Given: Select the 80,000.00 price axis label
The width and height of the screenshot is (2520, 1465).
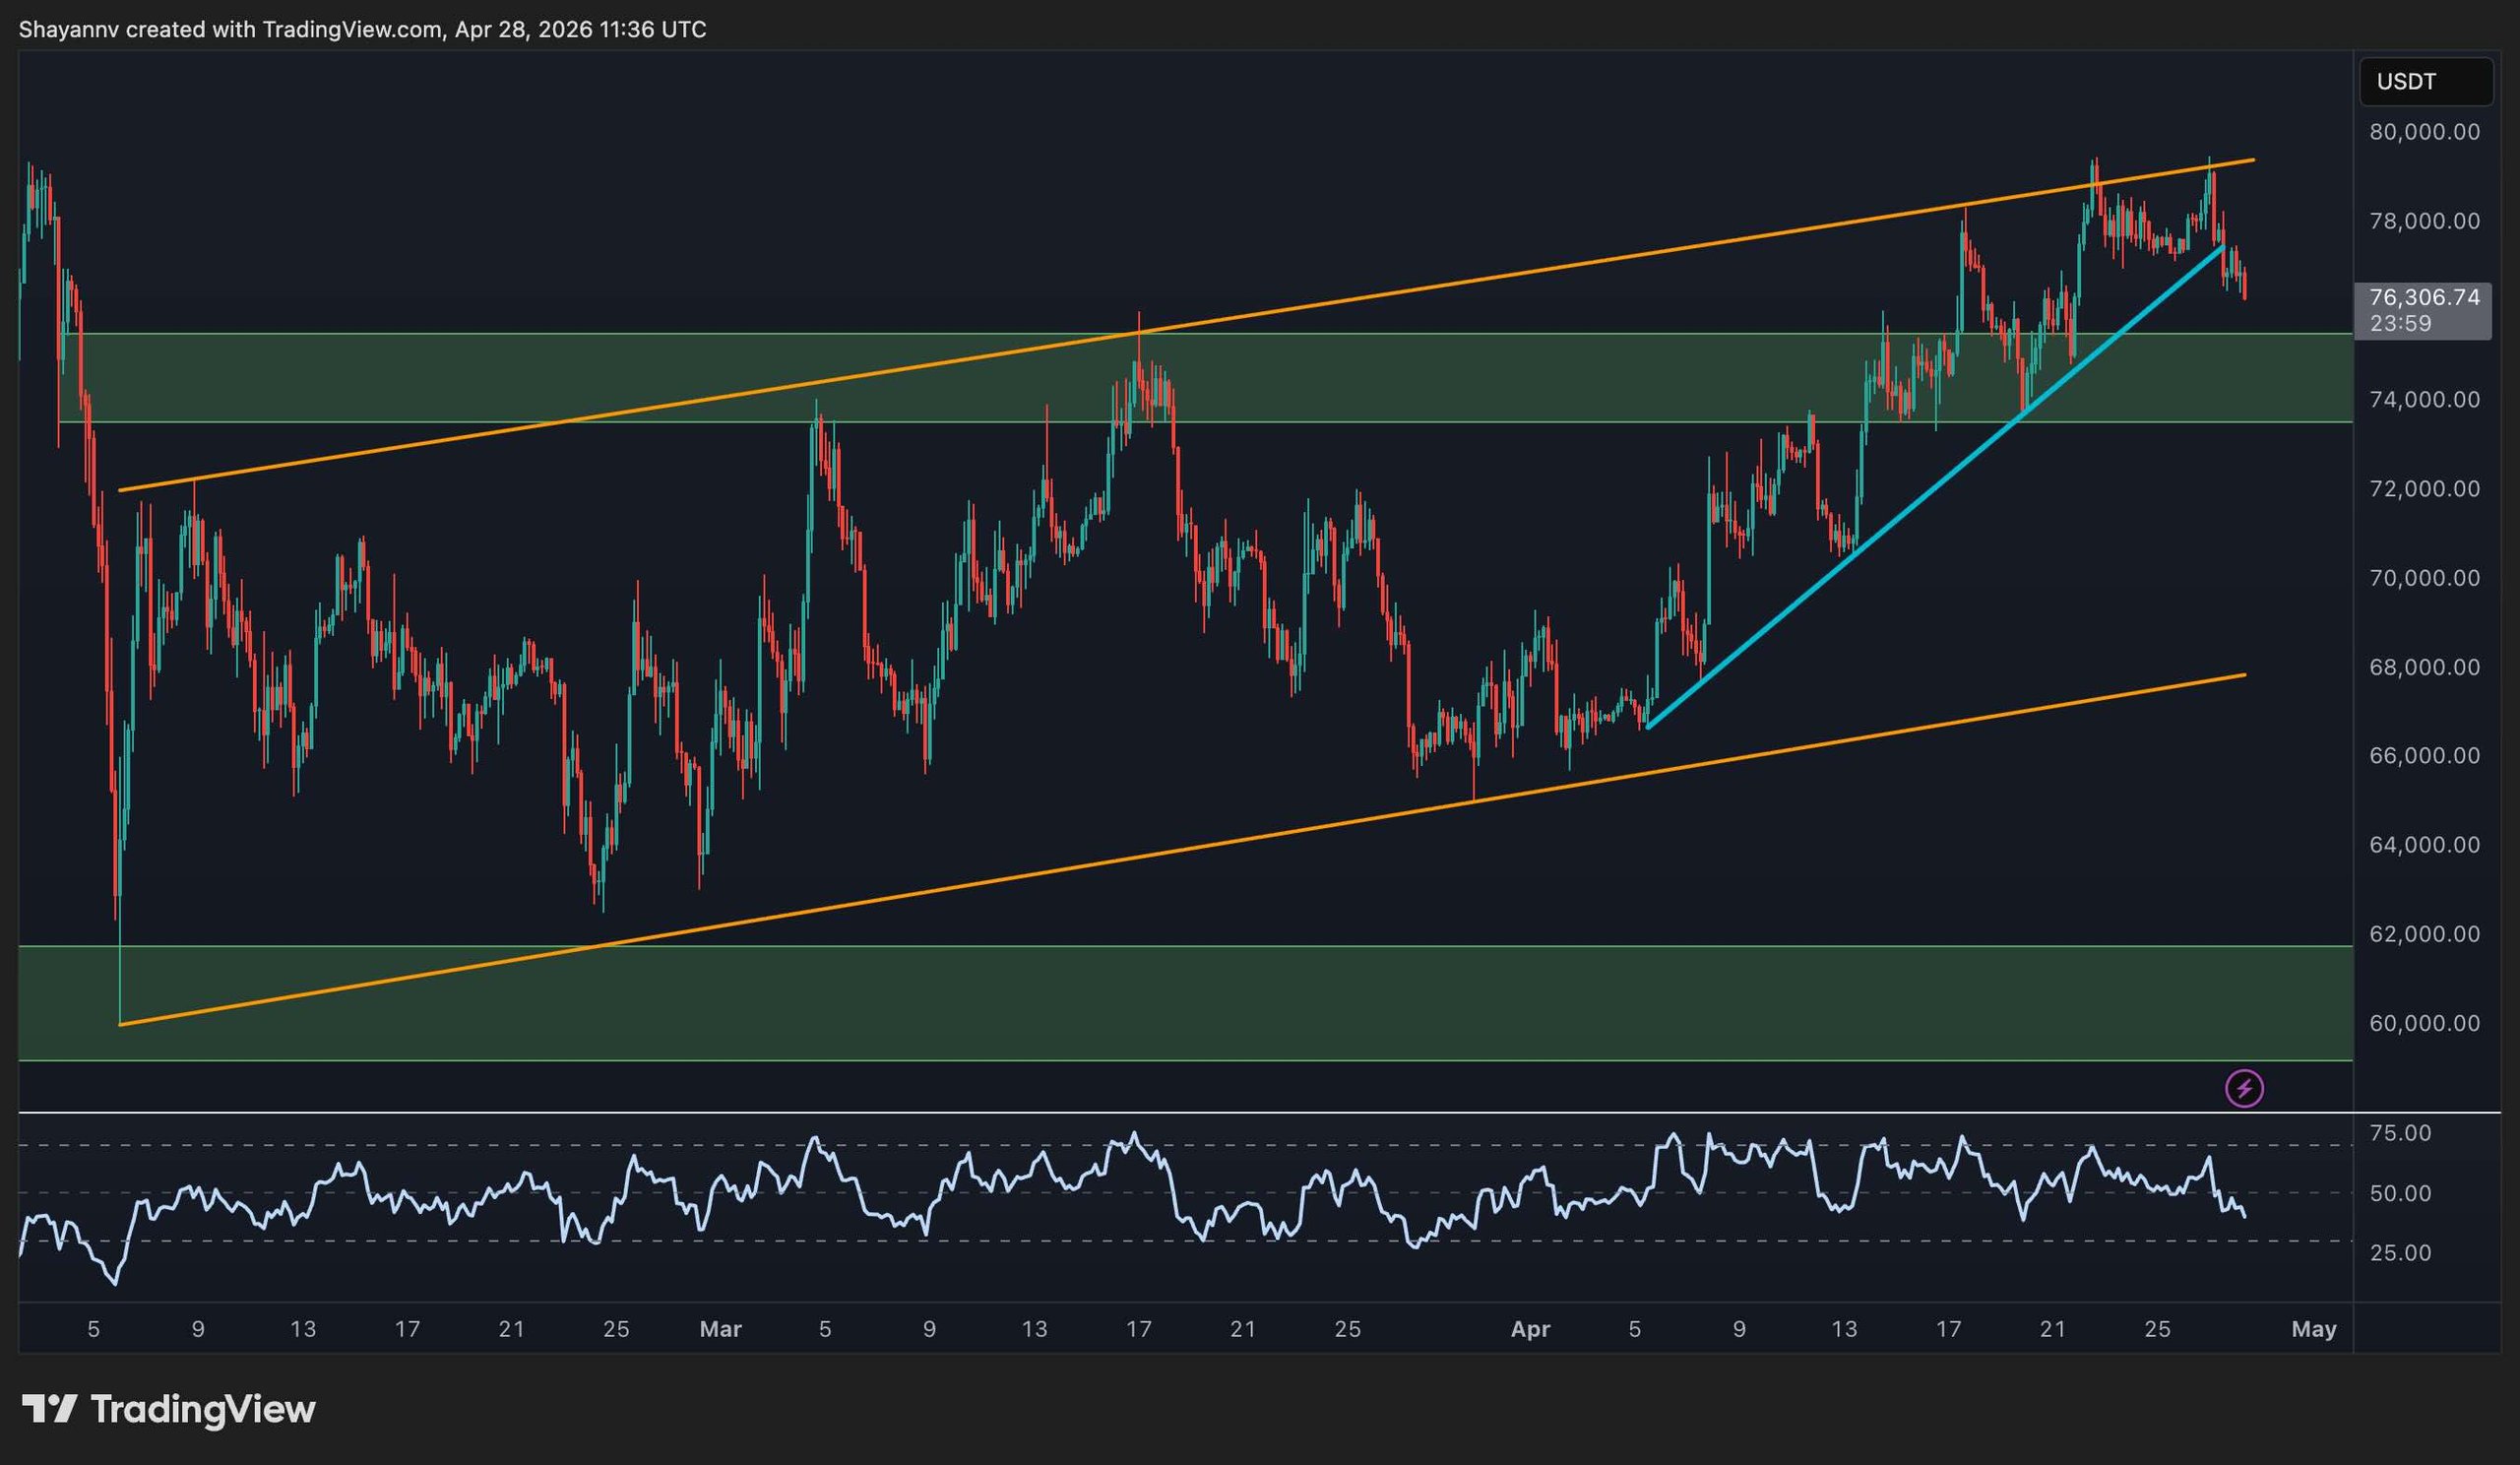Looking at the screenshot, I should (x=2424, y=132).
